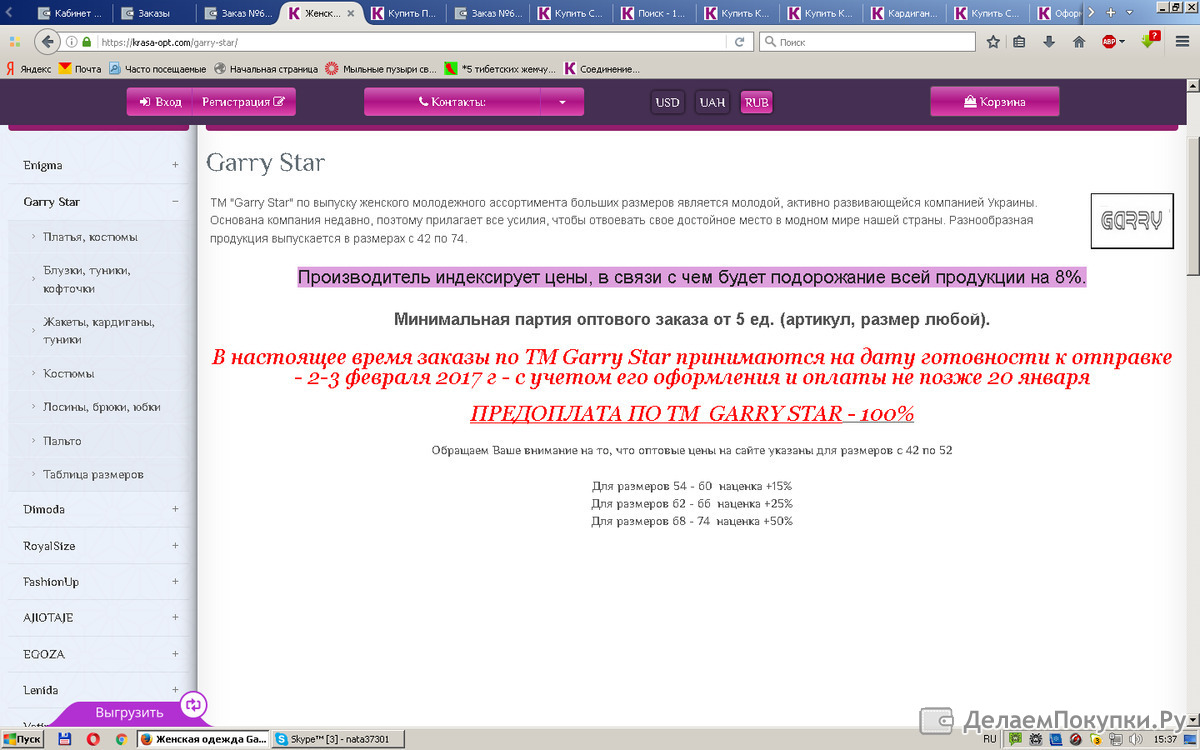Viewport: 1200px width, 750px height.
Task: Launch Opera from the taskbar quick launch
Action: click(x=93, y=739)
